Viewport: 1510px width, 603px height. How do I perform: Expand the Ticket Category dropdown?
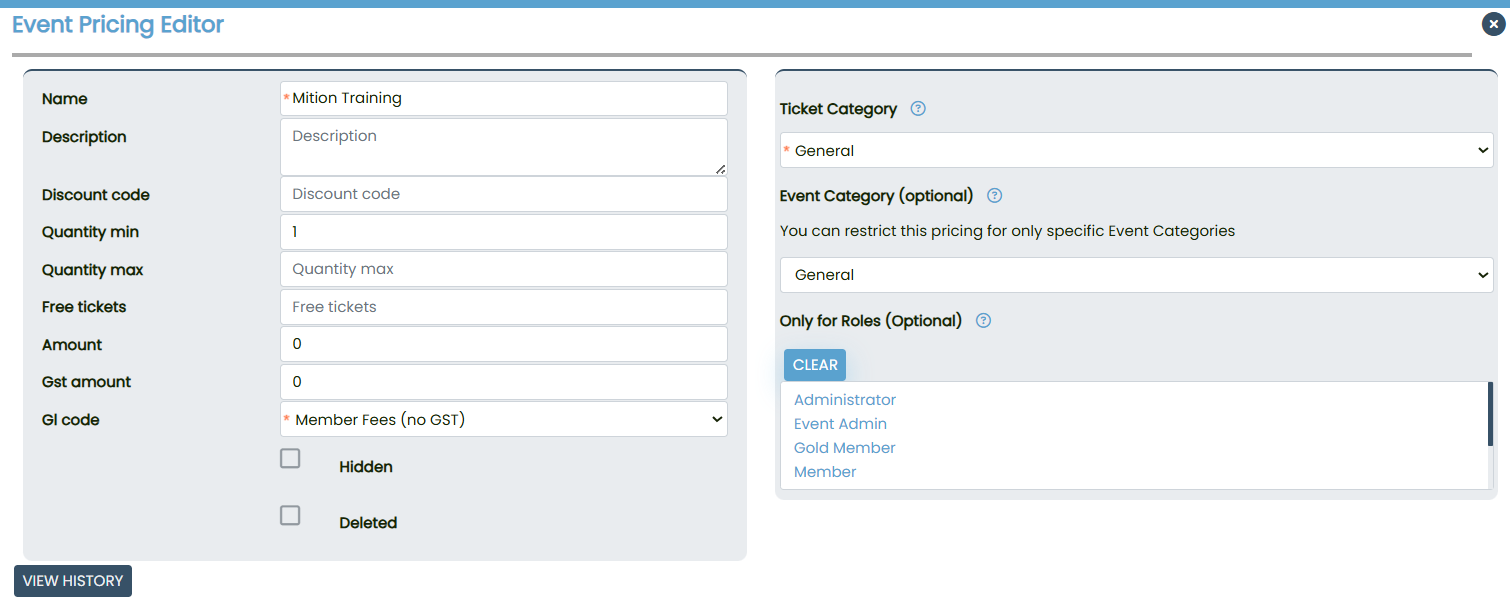(x=1136, y=151)
